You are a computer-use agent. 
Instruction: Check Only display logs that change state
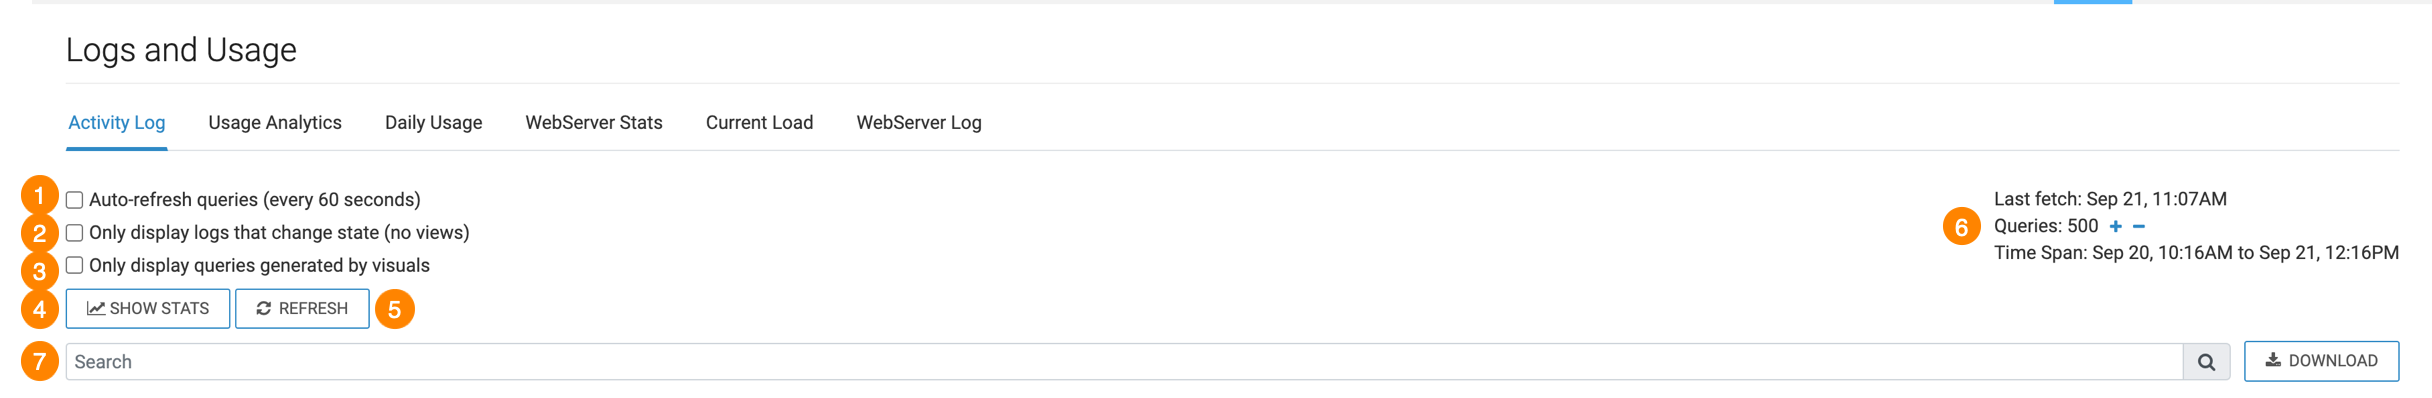coord(75,233)
